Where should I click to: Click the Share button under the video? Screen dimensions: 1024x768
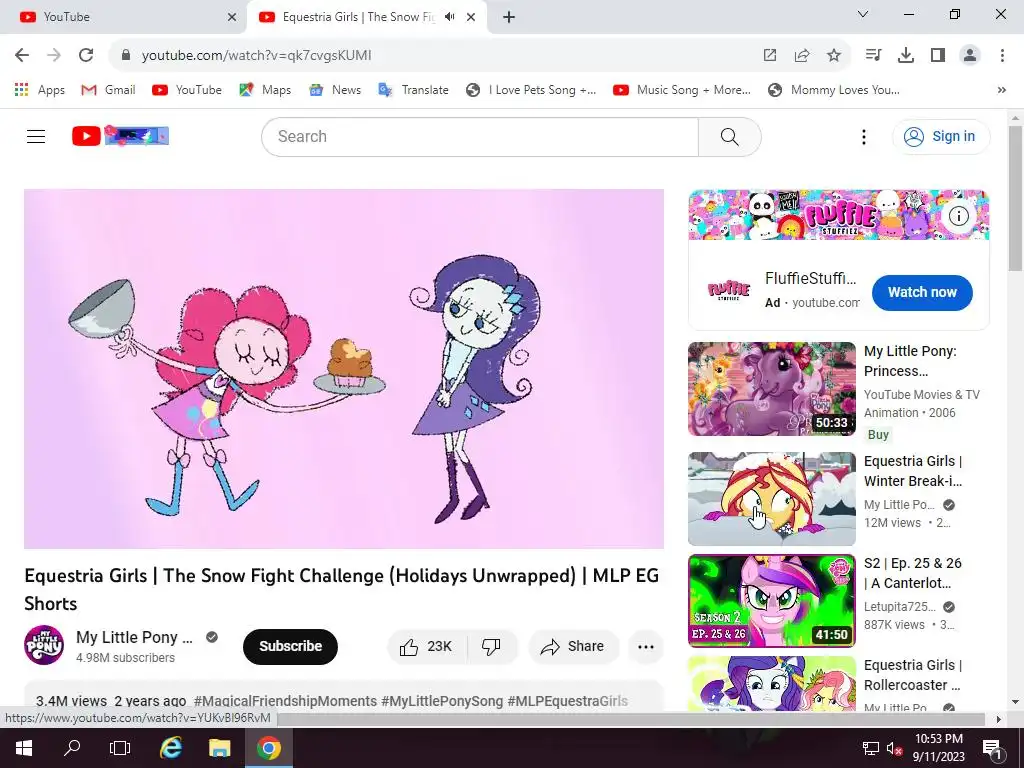click(573, 647)
